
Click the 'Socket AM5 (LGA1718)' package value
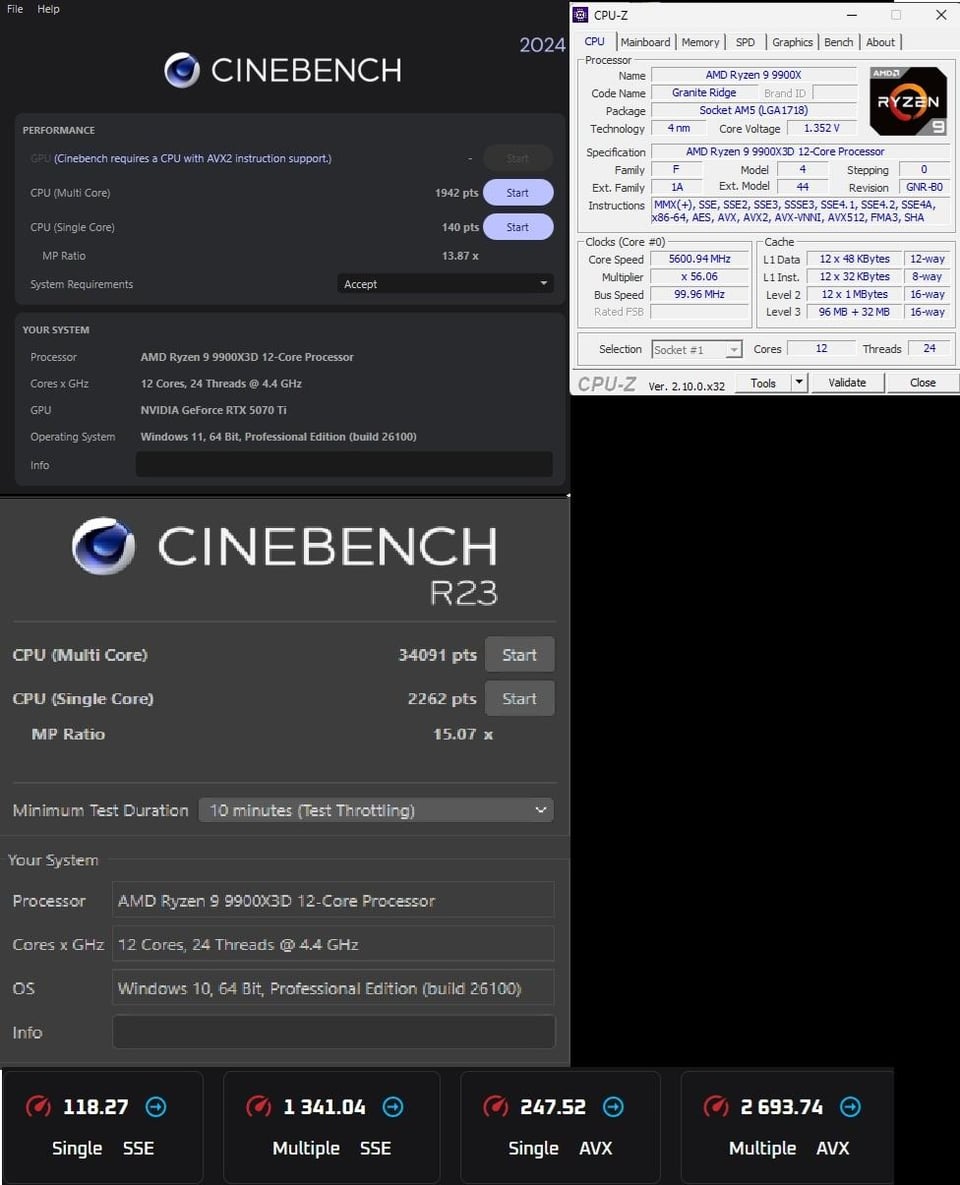[x=754, y=110]
